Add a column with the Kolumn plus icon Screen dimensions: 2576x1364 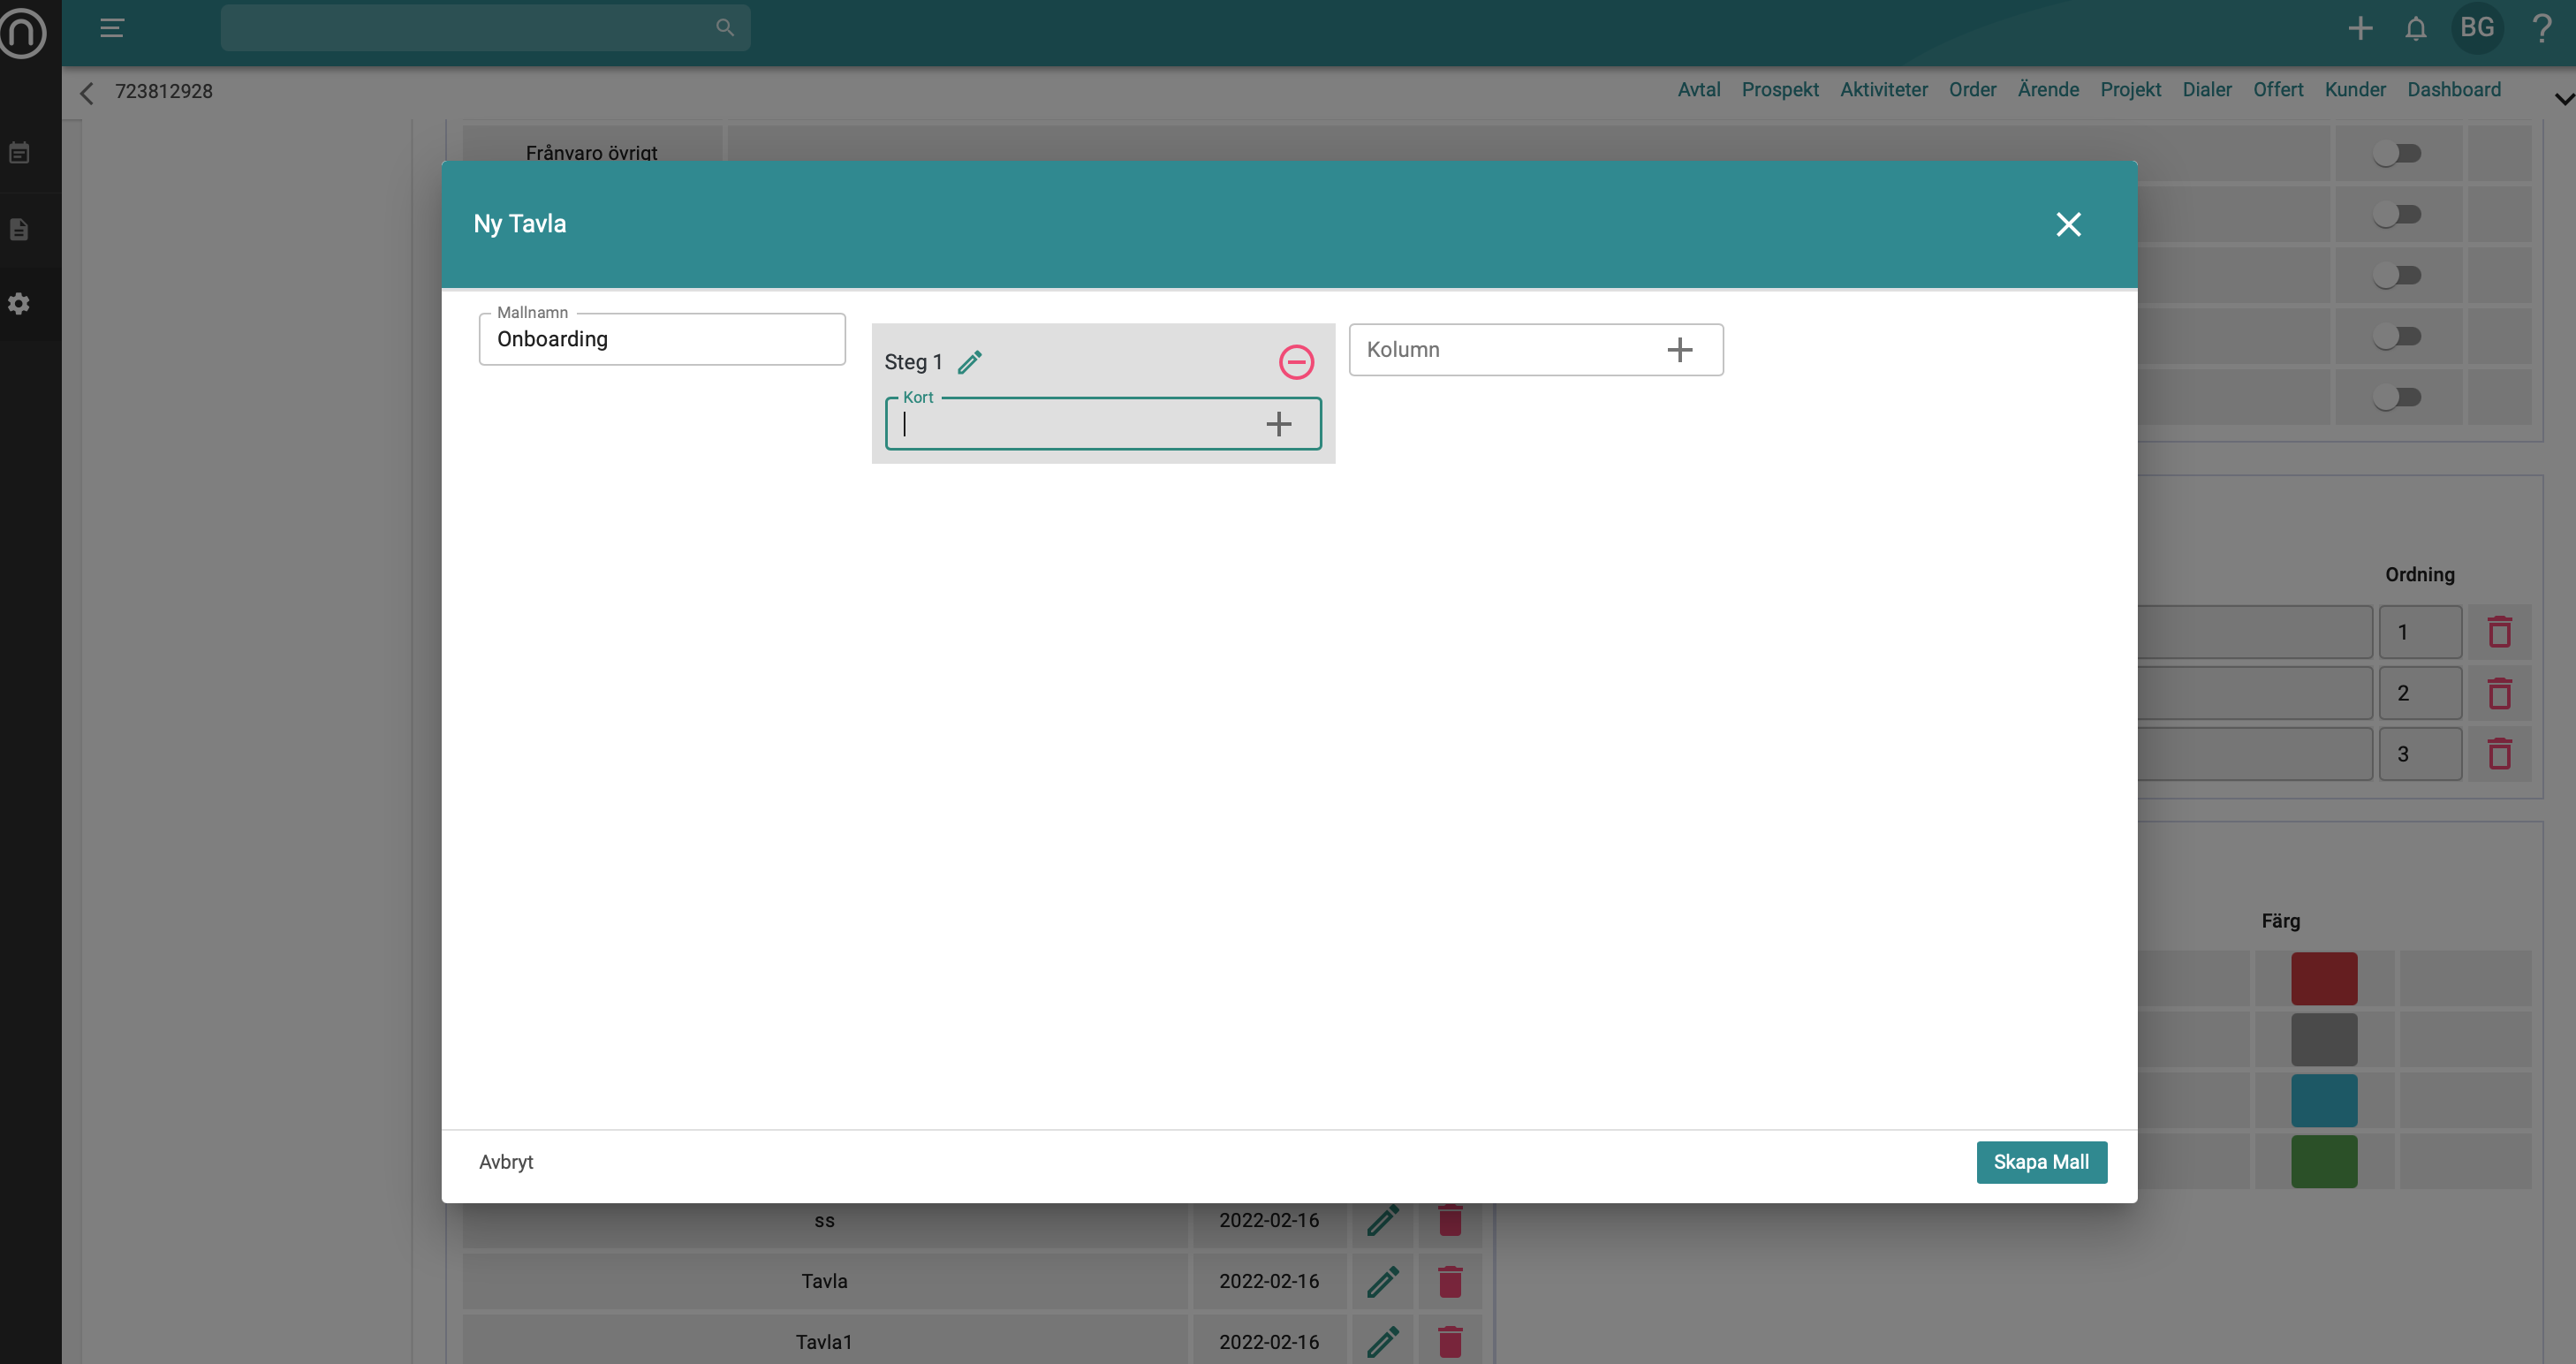click(x=1679, y=350)
